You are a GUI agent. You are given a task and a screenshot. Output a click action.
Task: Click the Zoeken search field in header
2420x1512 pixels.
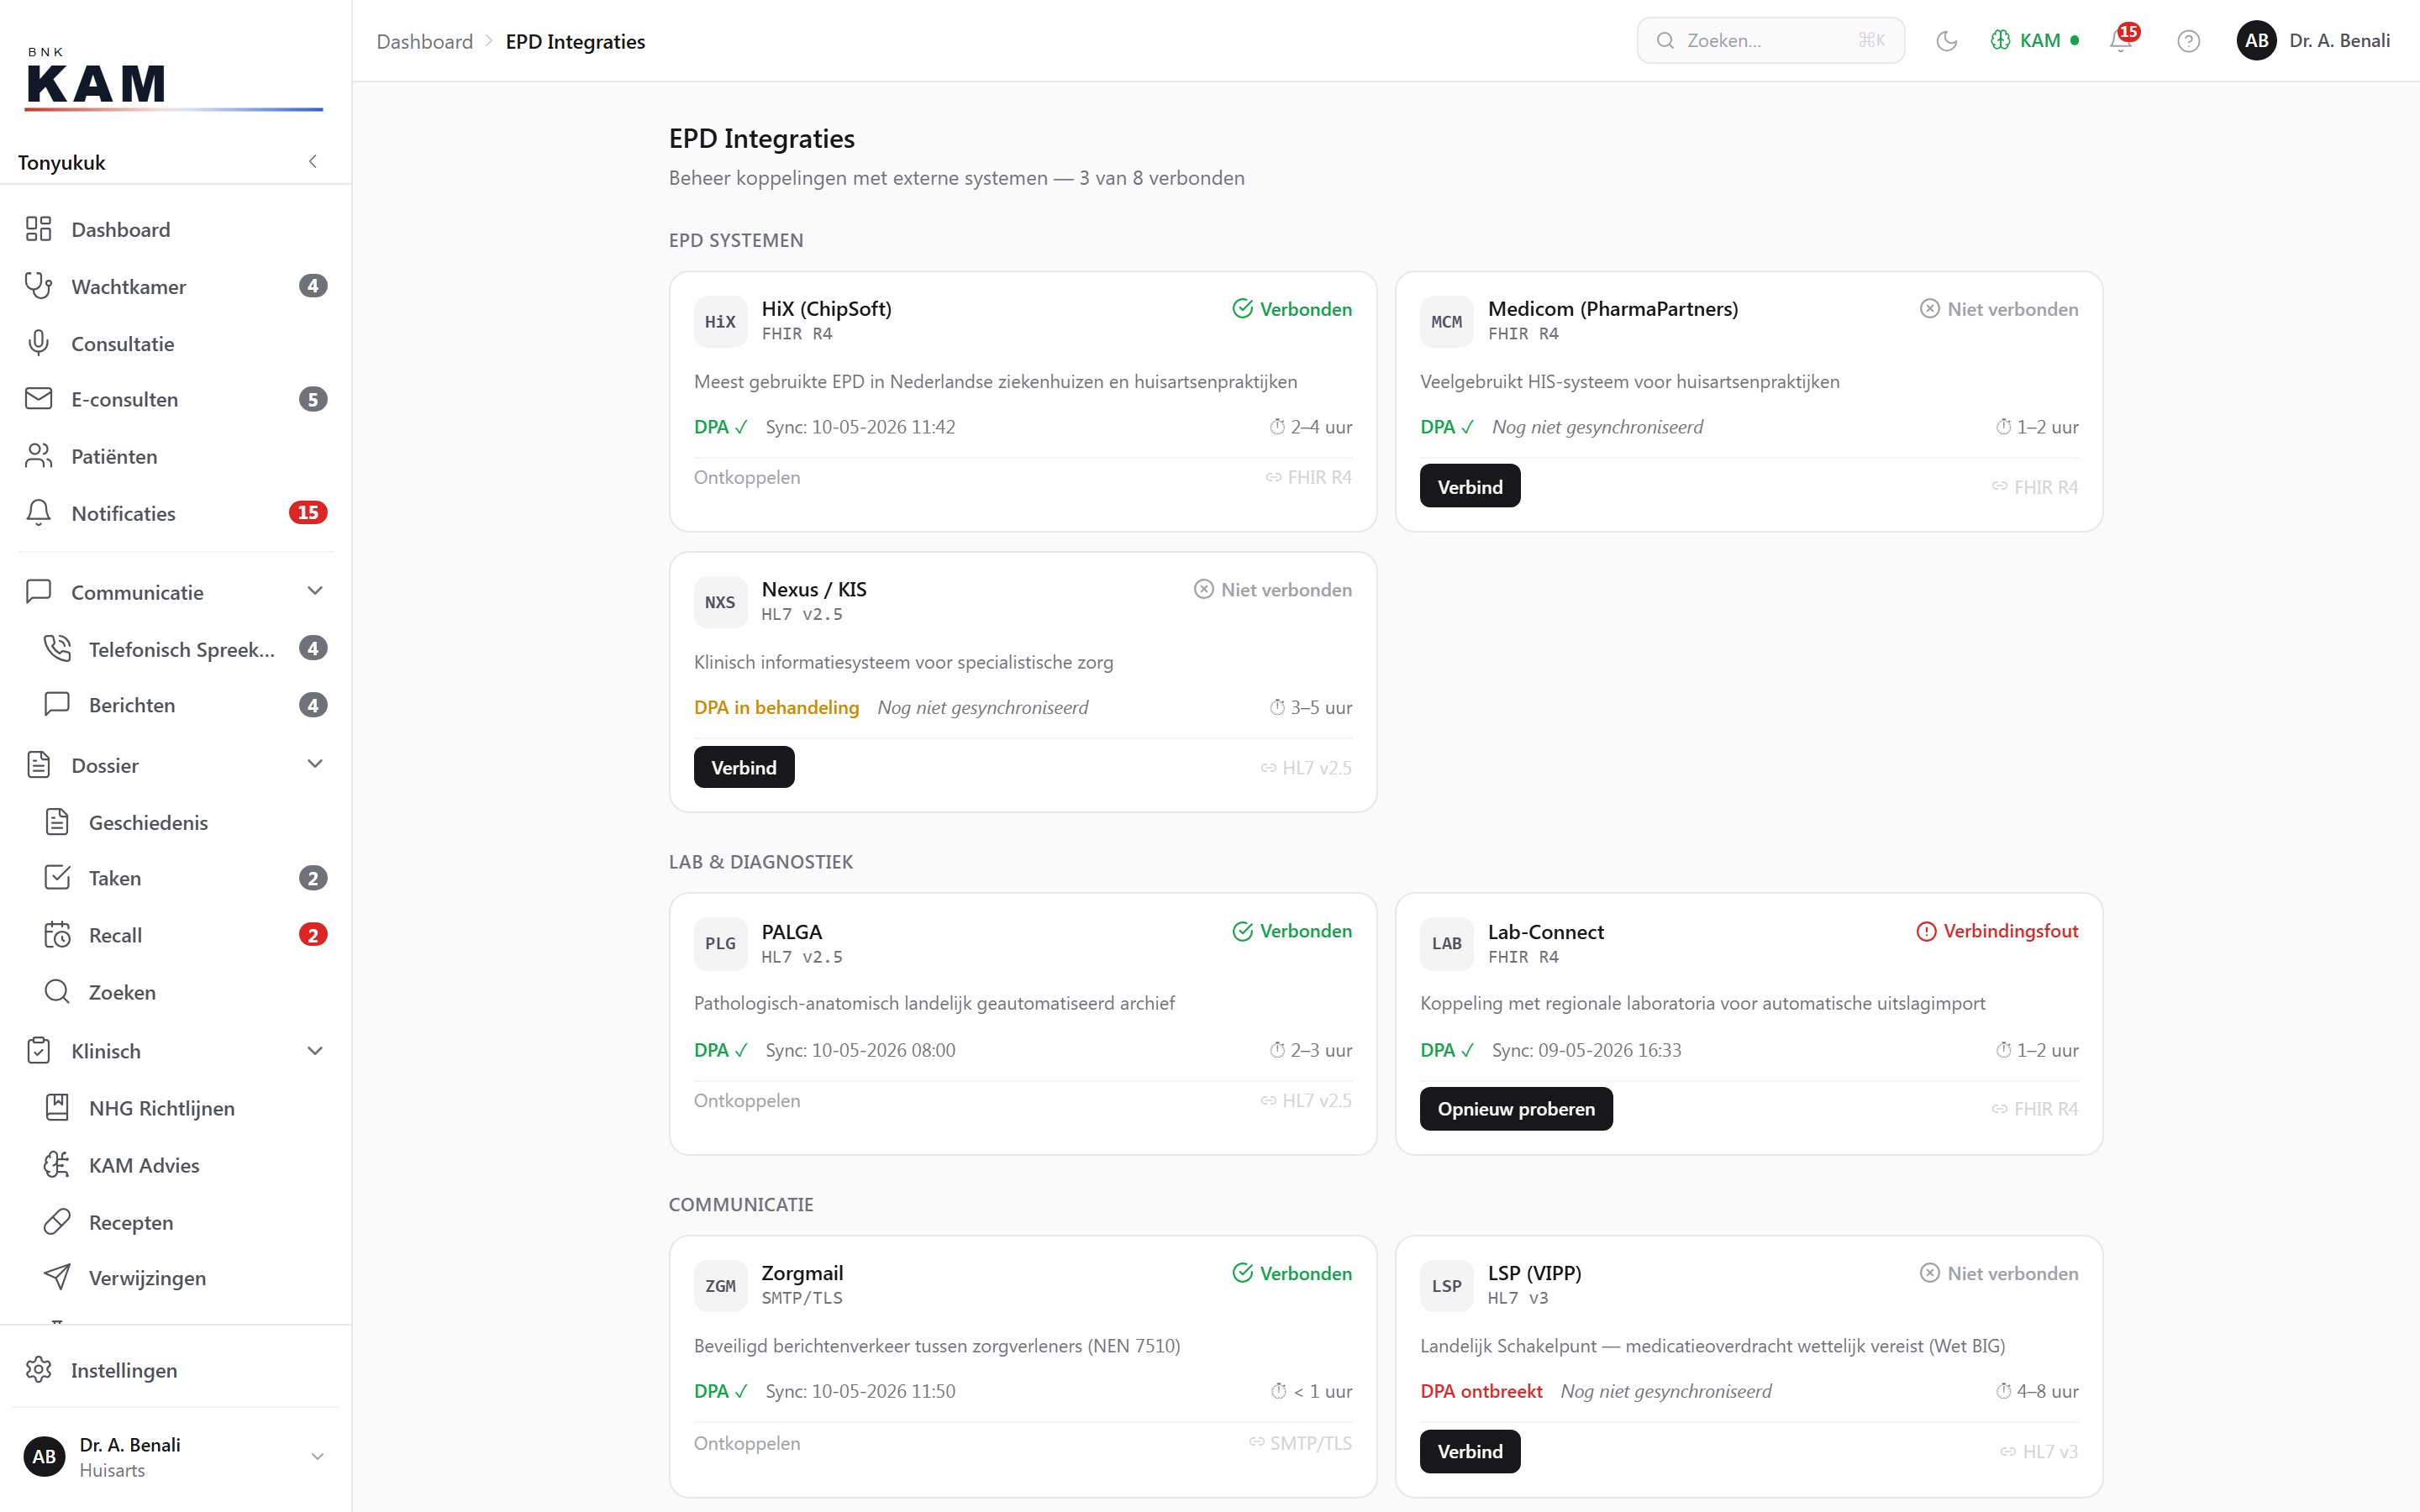click(1770, 41)
